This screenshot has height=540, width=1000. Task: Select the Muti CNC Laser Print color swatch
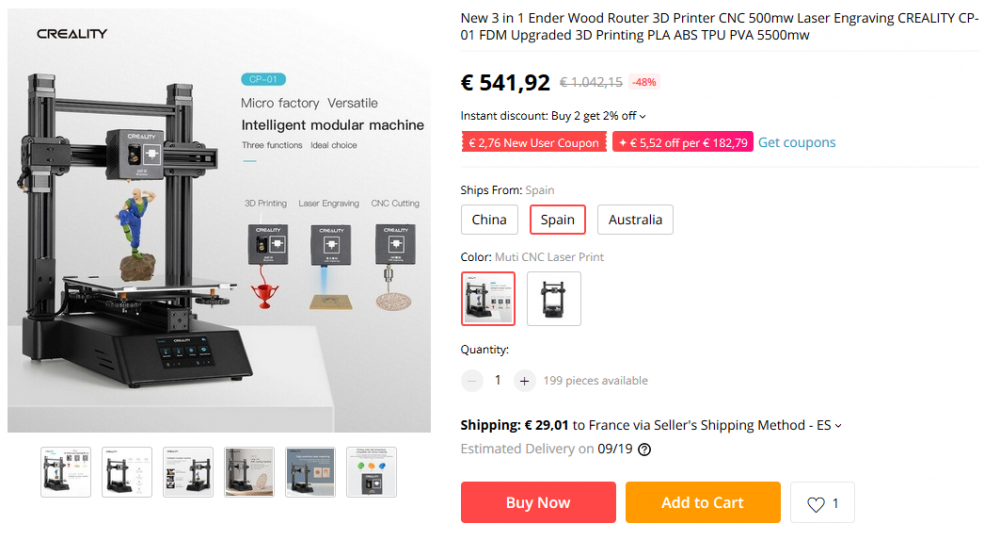click(x=488, y=298)
